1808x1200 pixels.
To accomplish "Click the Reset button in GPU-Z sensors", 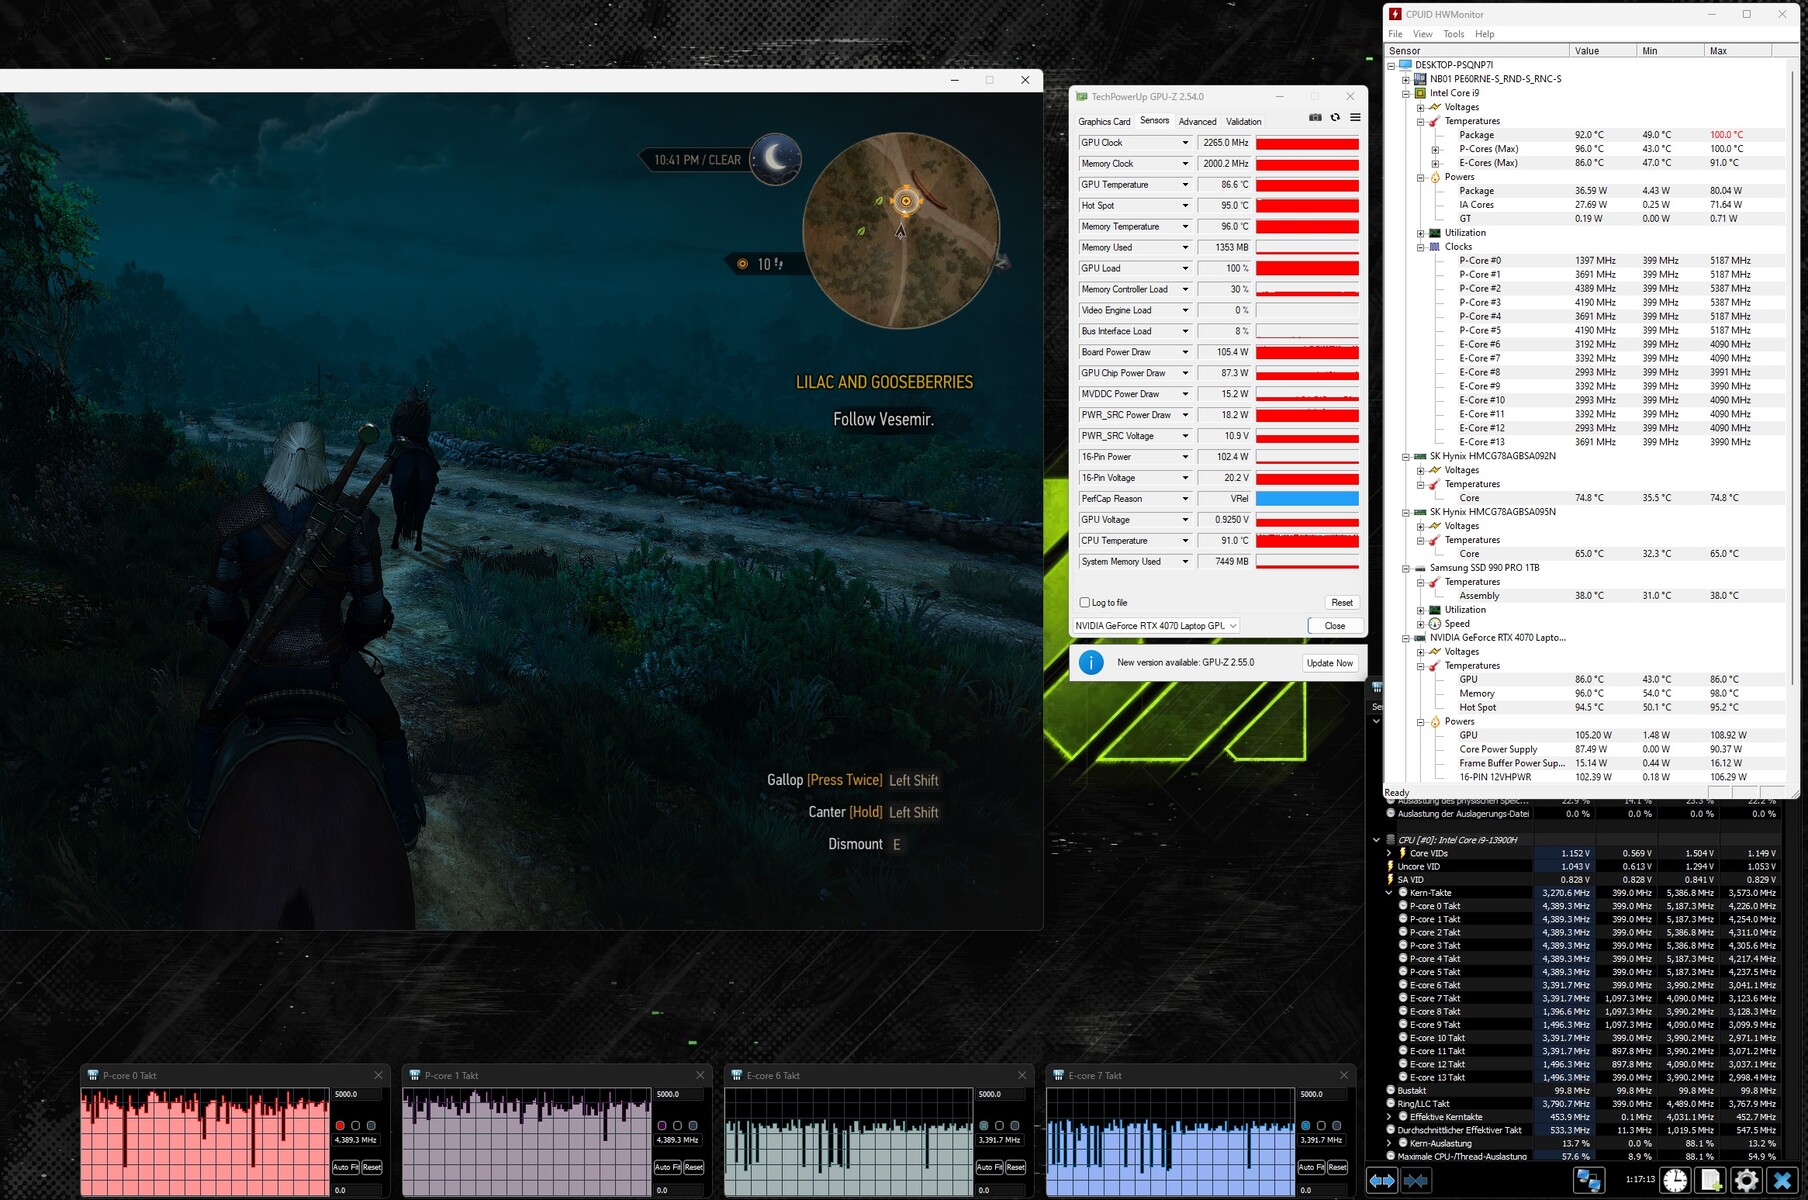I will coord(1342,603).
